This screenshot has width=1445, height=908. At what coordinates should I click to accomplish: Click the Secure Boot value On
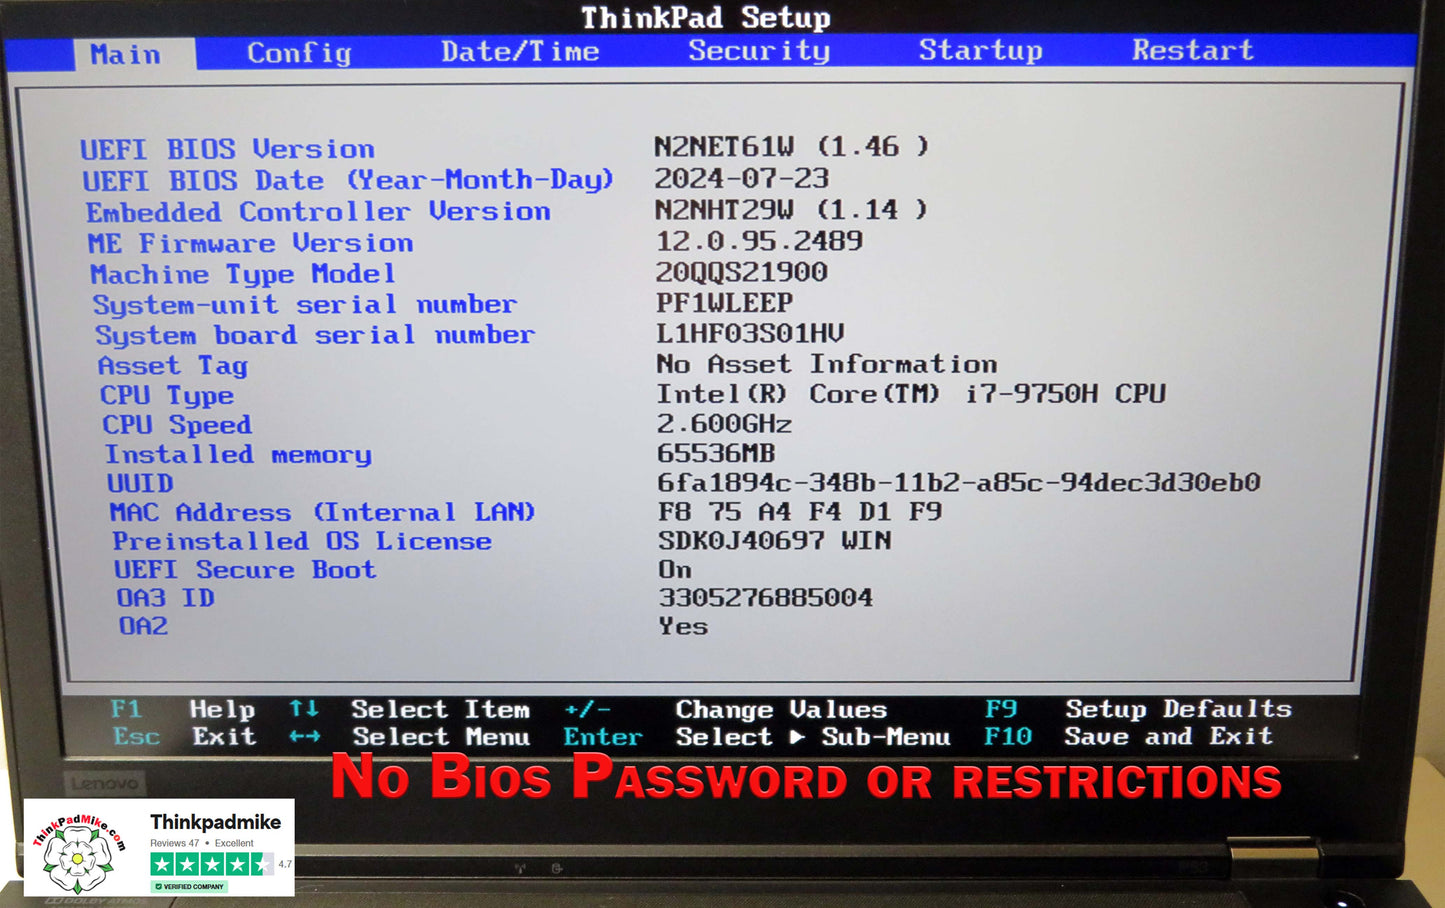[x=675, y=569]
